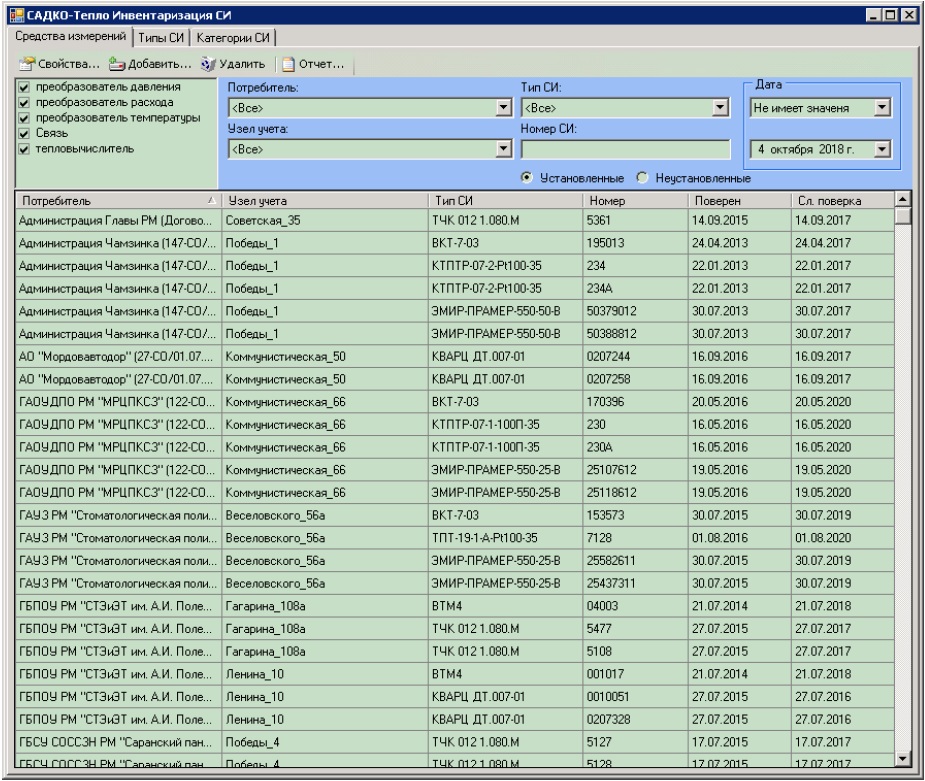Screen dimensions: 925x781
Task: Uncheck the Связь checkbox
Action: click(x=24, y=133)
